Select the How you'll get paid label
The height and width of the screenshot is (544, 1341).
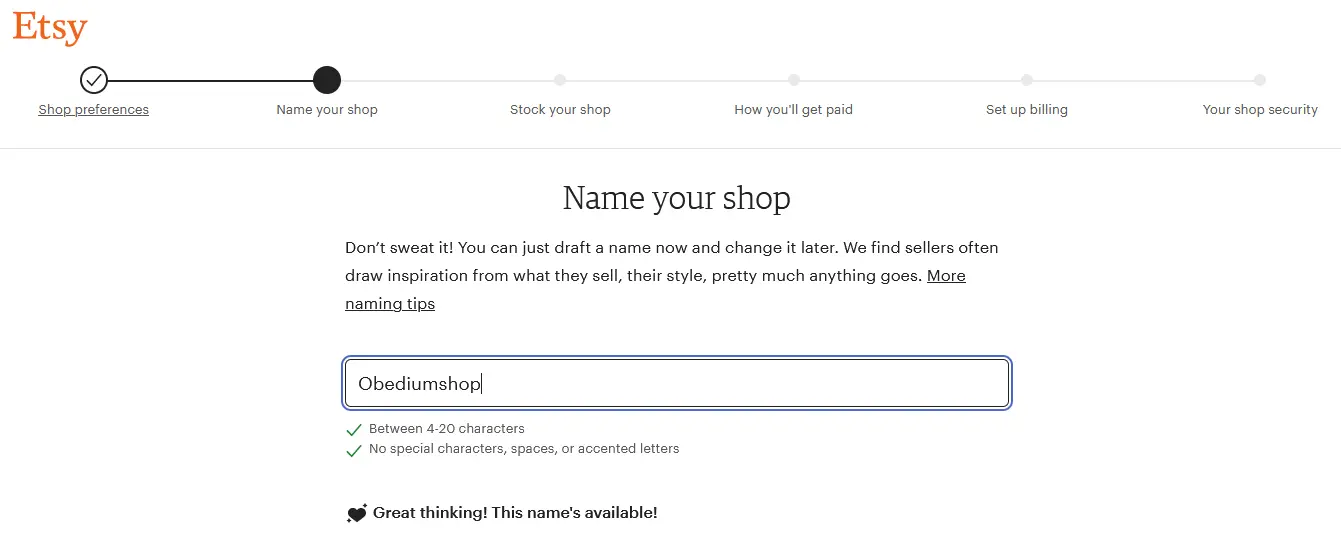pyautogui.click(x=794, y=110)
